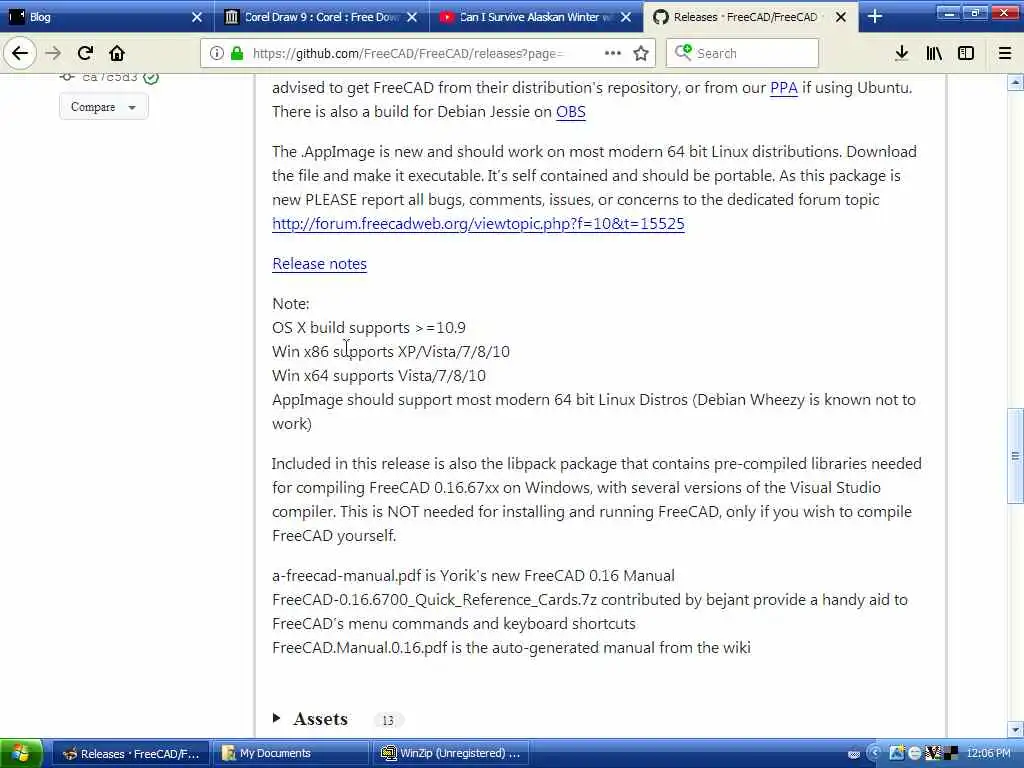Click 'OS X build supports >=10.9' text
This screenshot has width=1024, height=768.
369,328
